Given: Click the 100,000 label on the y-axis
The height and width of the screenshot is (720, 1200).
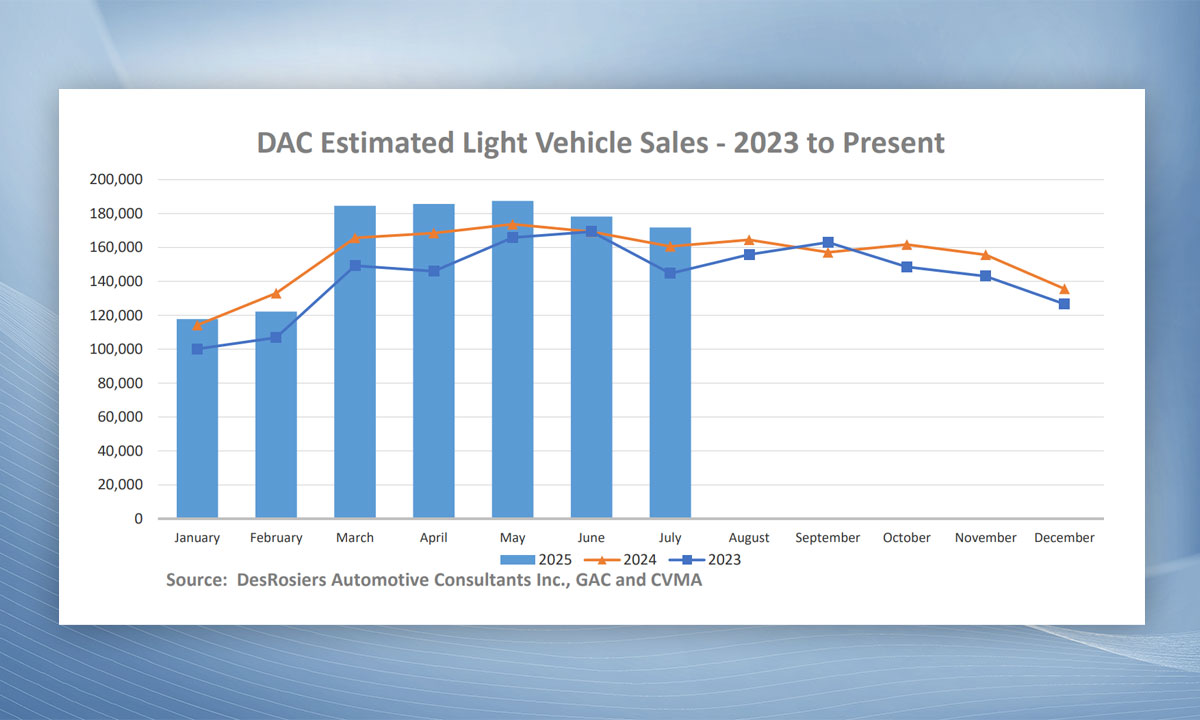Looking at the screenshot, I should pyautogui.click(x=117, y=349).
